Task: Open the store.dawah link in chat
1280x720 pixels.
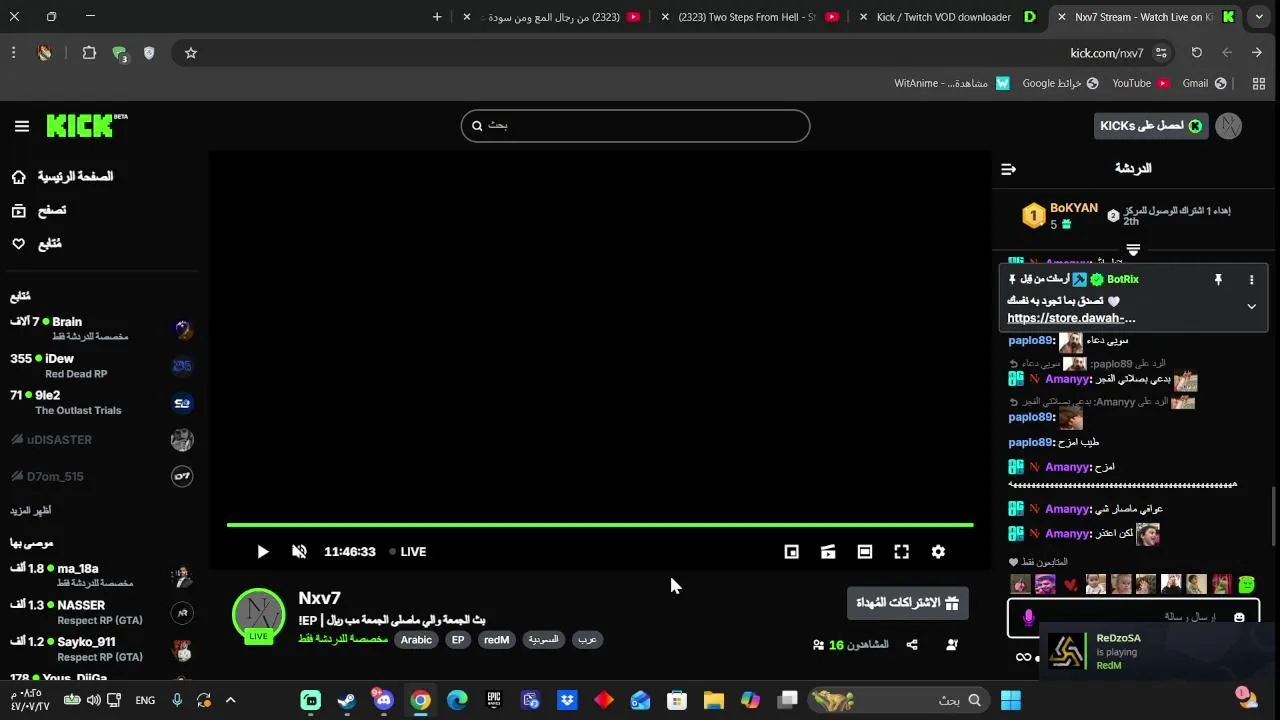Action: click(1071, 318)
